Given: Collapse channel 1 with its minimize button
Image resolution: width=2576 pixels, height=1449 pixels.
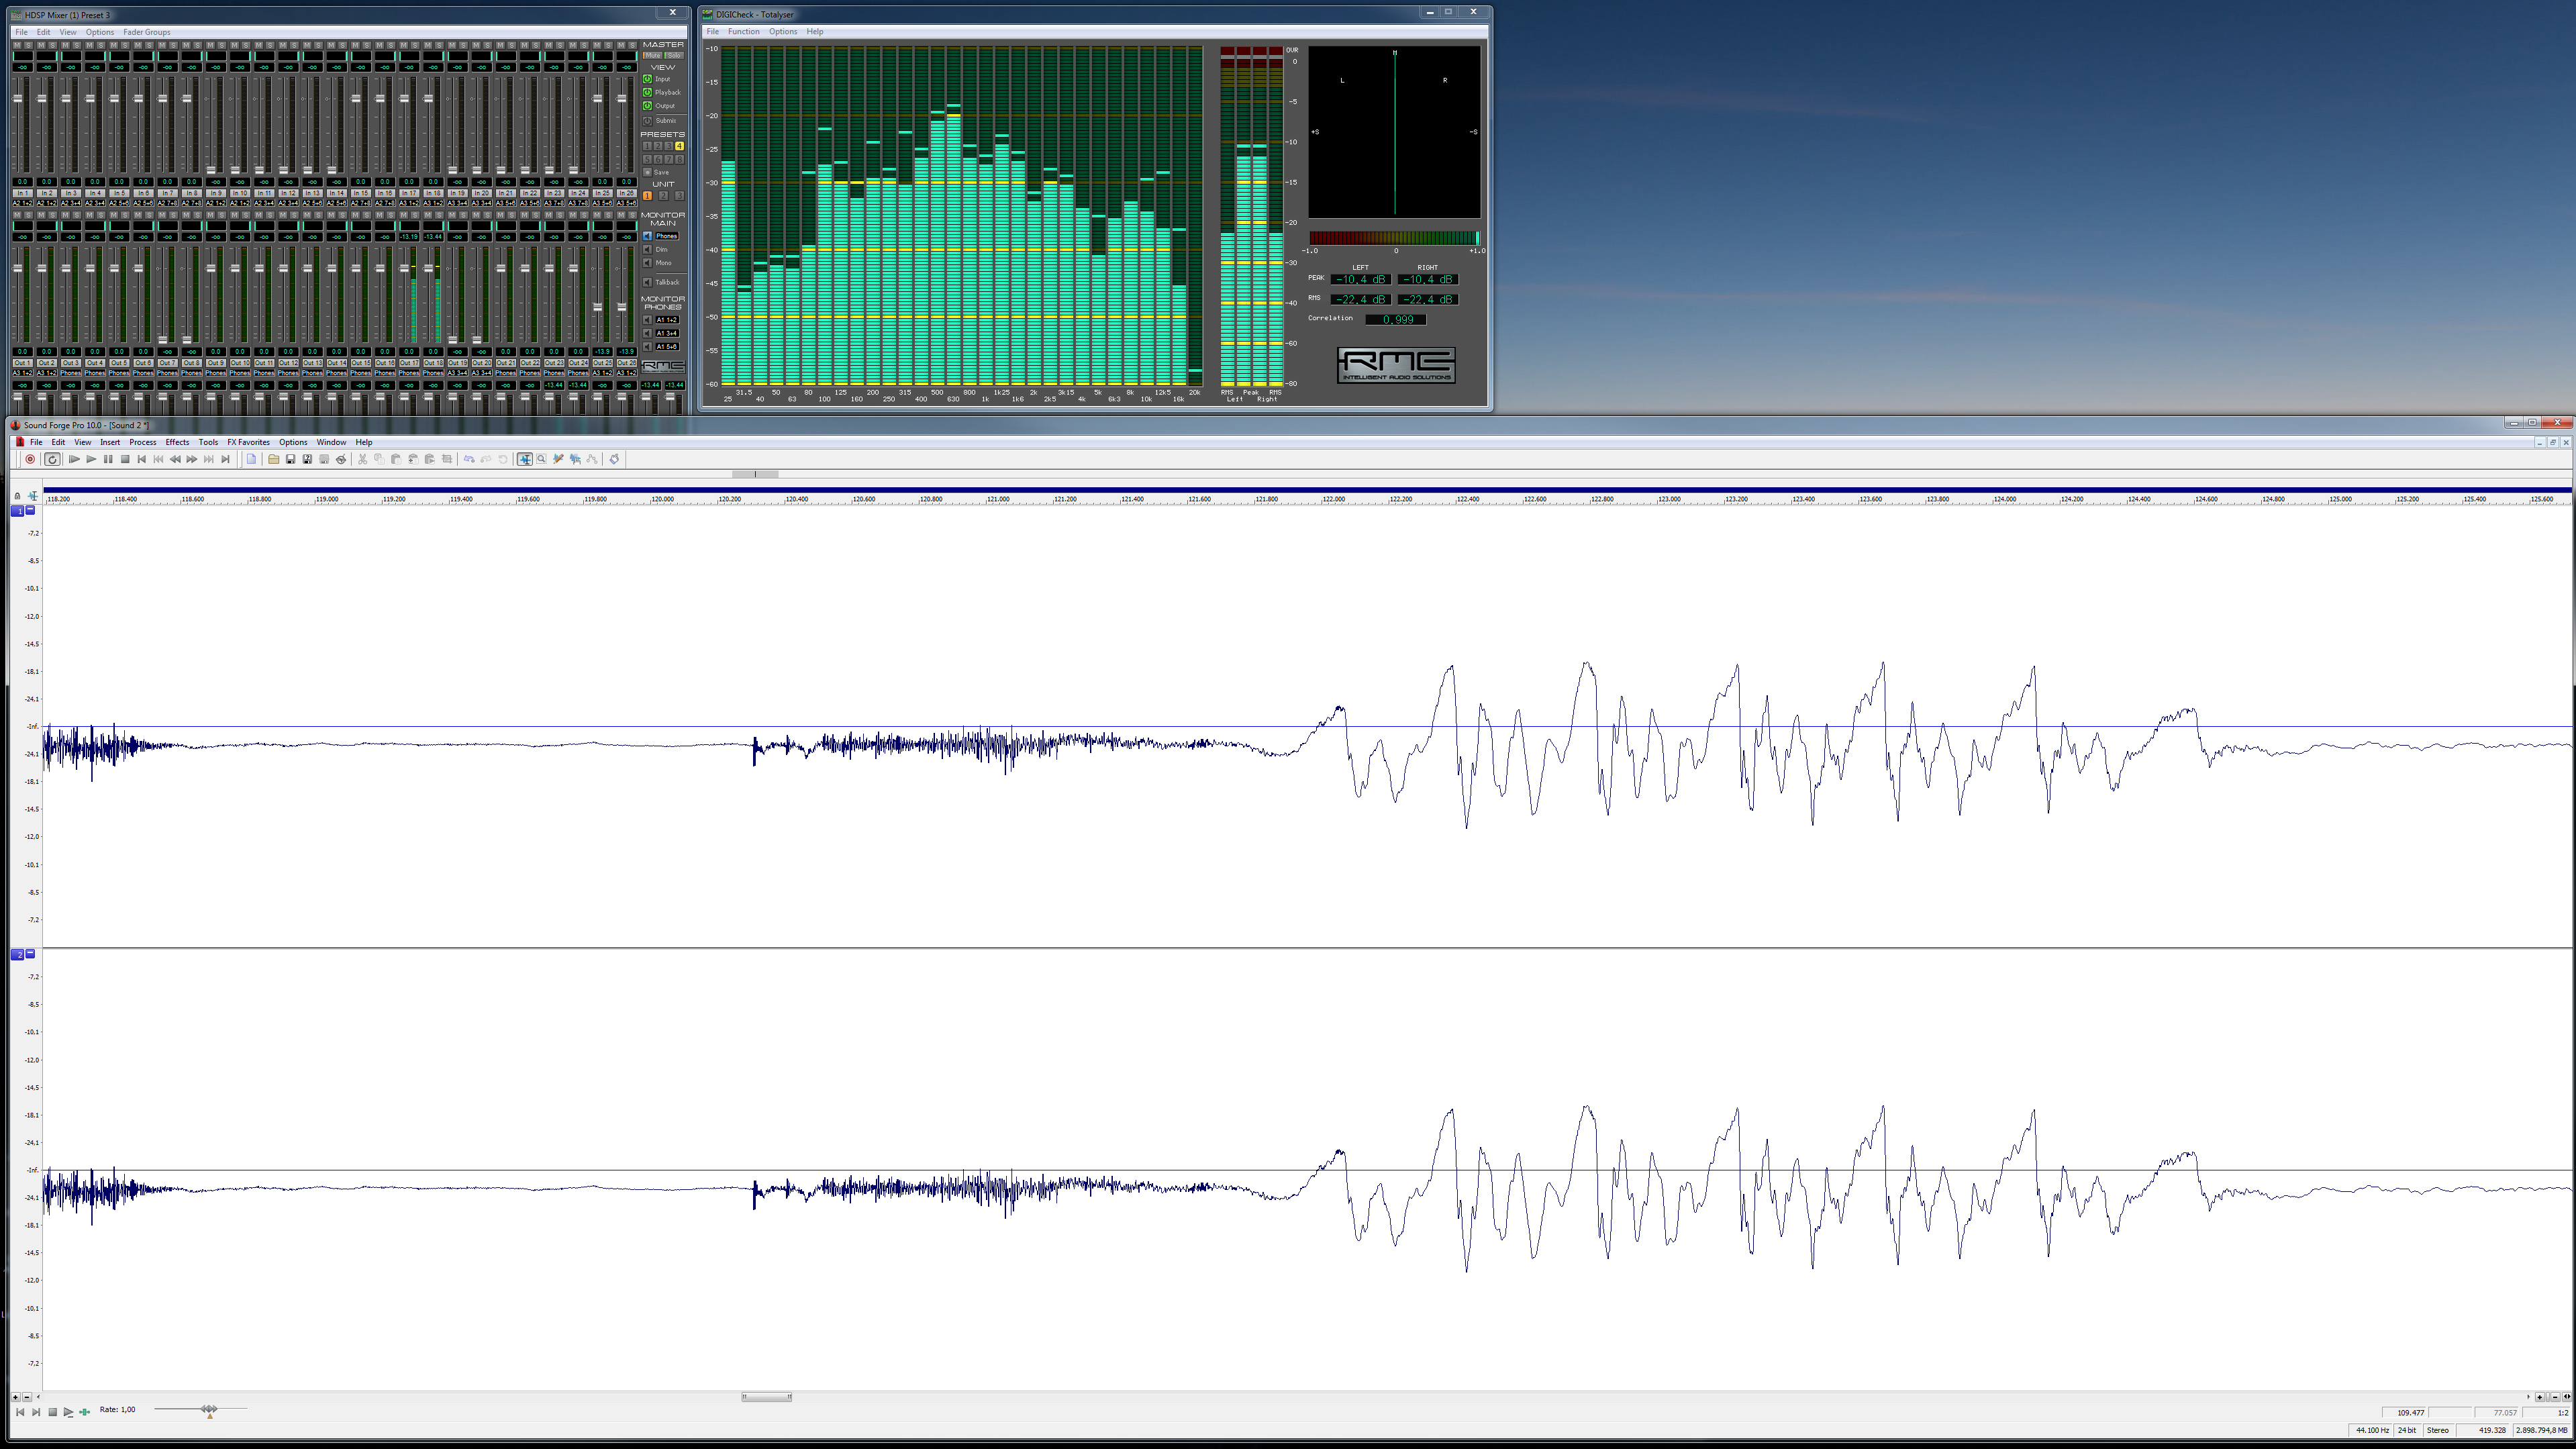Looking at the screenshot, I should pos(30,510).
